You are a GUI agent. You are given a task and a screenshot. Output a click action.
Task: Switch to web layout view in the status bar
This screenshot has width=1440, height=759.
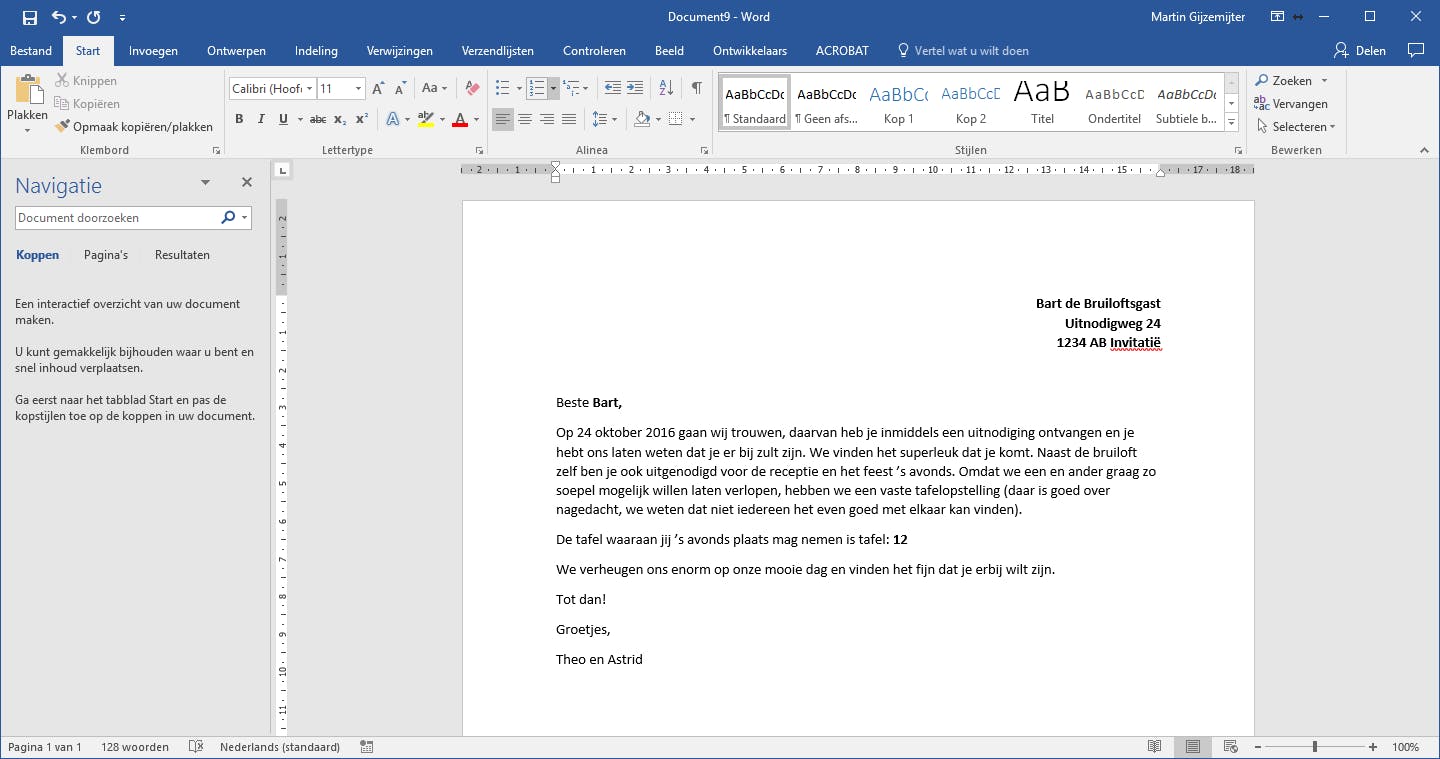(x=1231, y=747)
